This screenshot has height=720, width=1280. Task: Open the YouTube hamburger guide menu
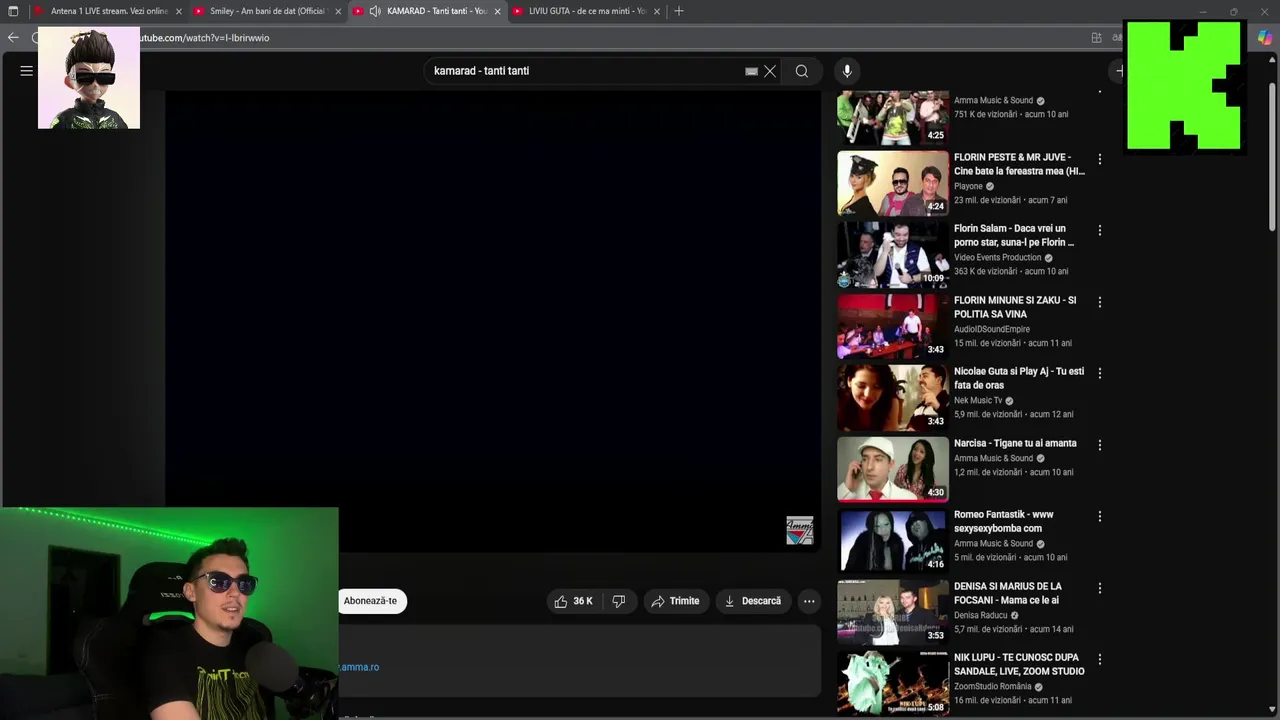pos(27,71)
